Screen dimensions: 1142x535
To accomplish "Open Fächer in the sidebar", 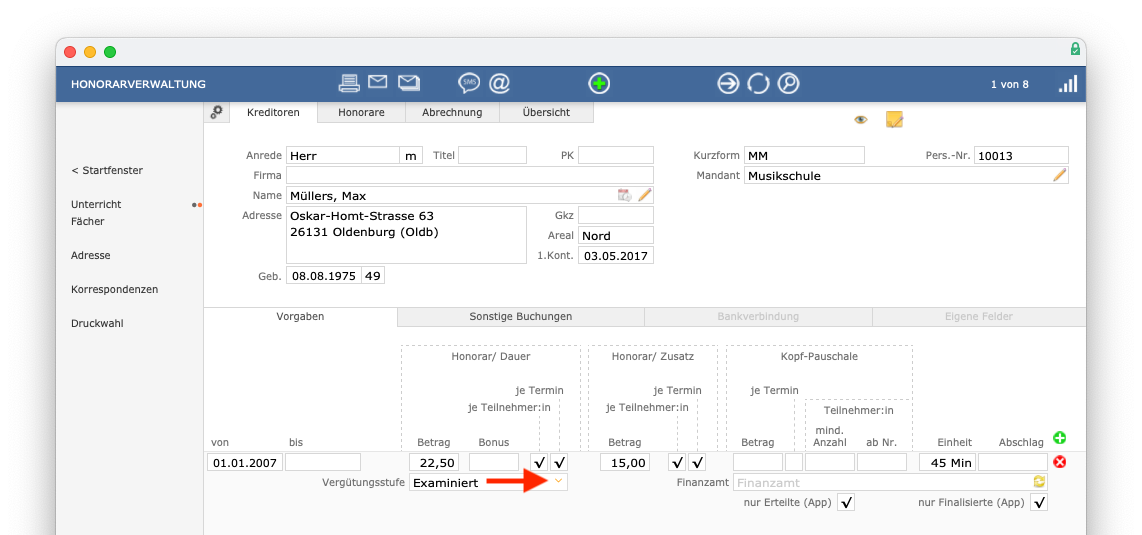I will coord(87,221).
